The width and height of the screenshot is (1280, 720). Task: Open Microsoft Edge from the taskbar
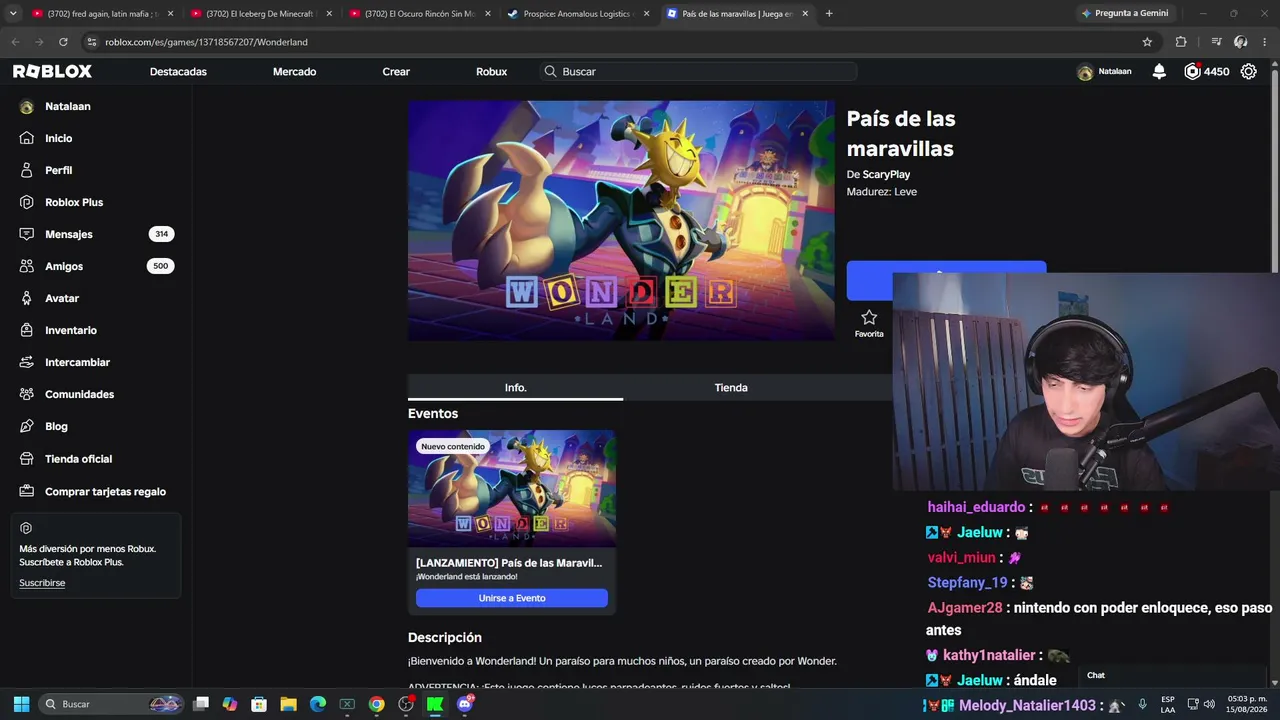(318, 704)
